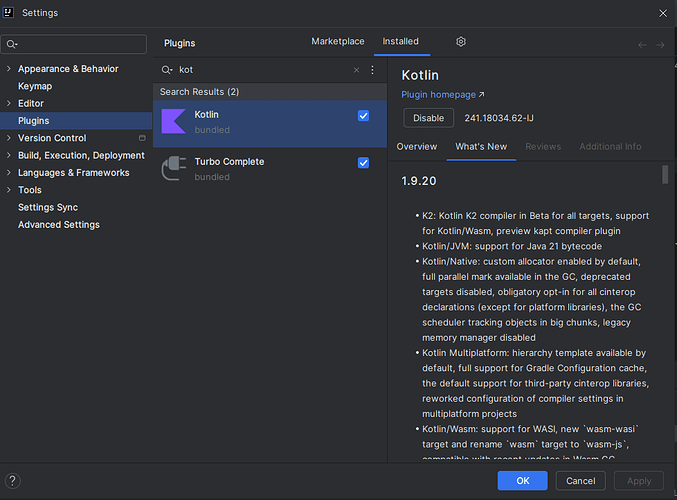Click the plugins settings gear icon
Screen dimensions: 677x500
pyautogui.click(x=461, y=42)
